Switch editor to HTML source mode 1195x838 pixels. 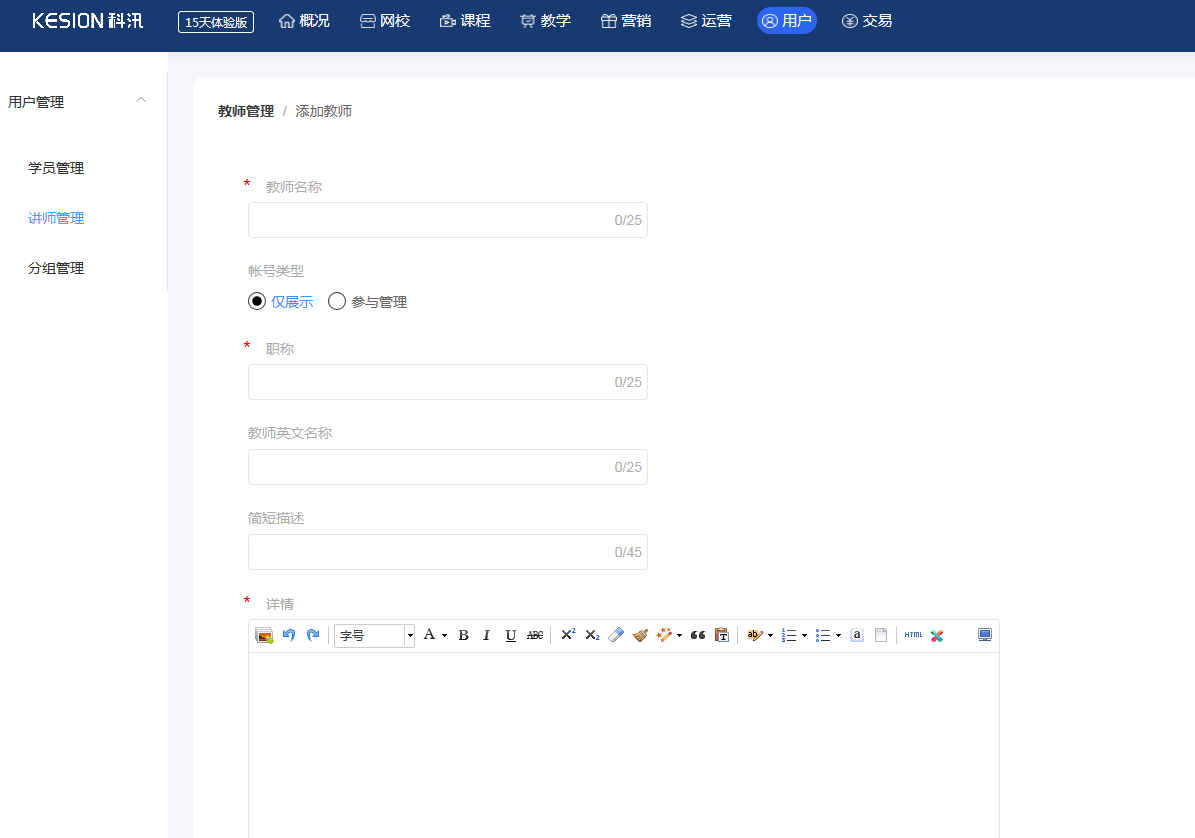coord(913,635)
